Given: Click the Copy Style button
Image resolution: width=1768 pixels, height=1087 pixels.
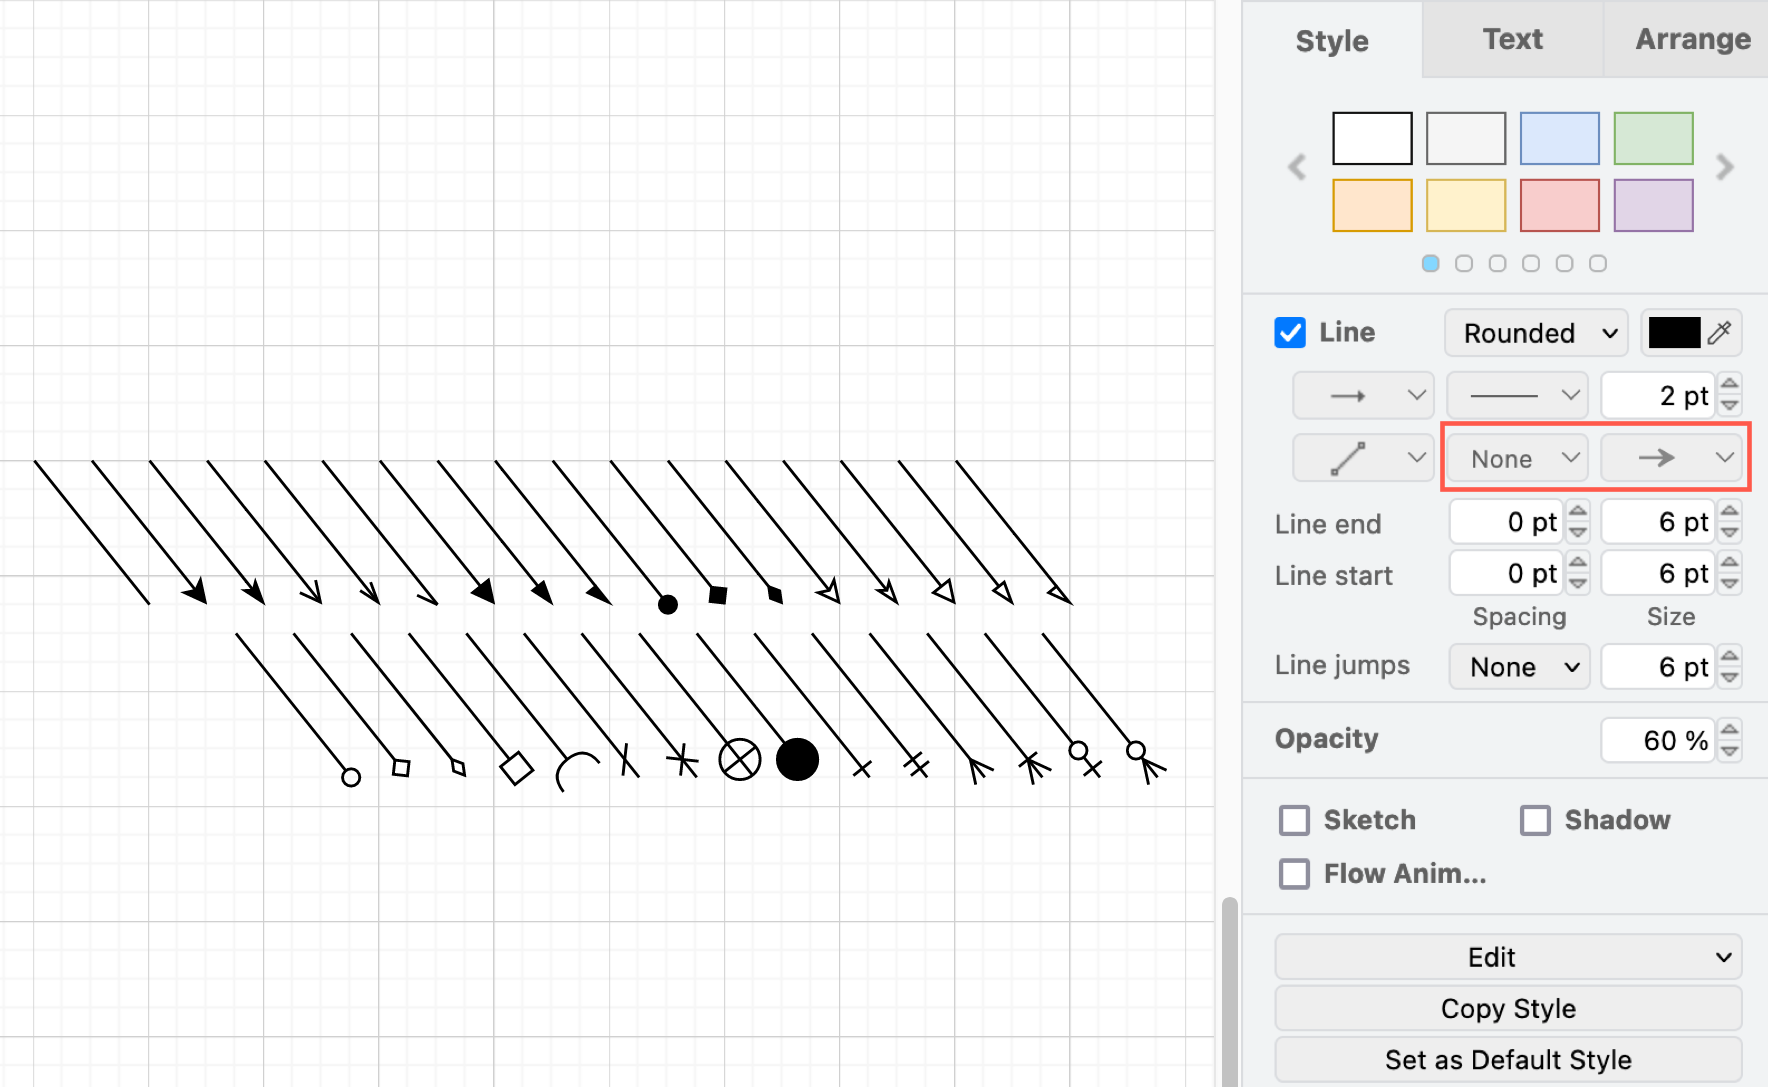Looking at the screenshot, I should tap(1506, 1008).
